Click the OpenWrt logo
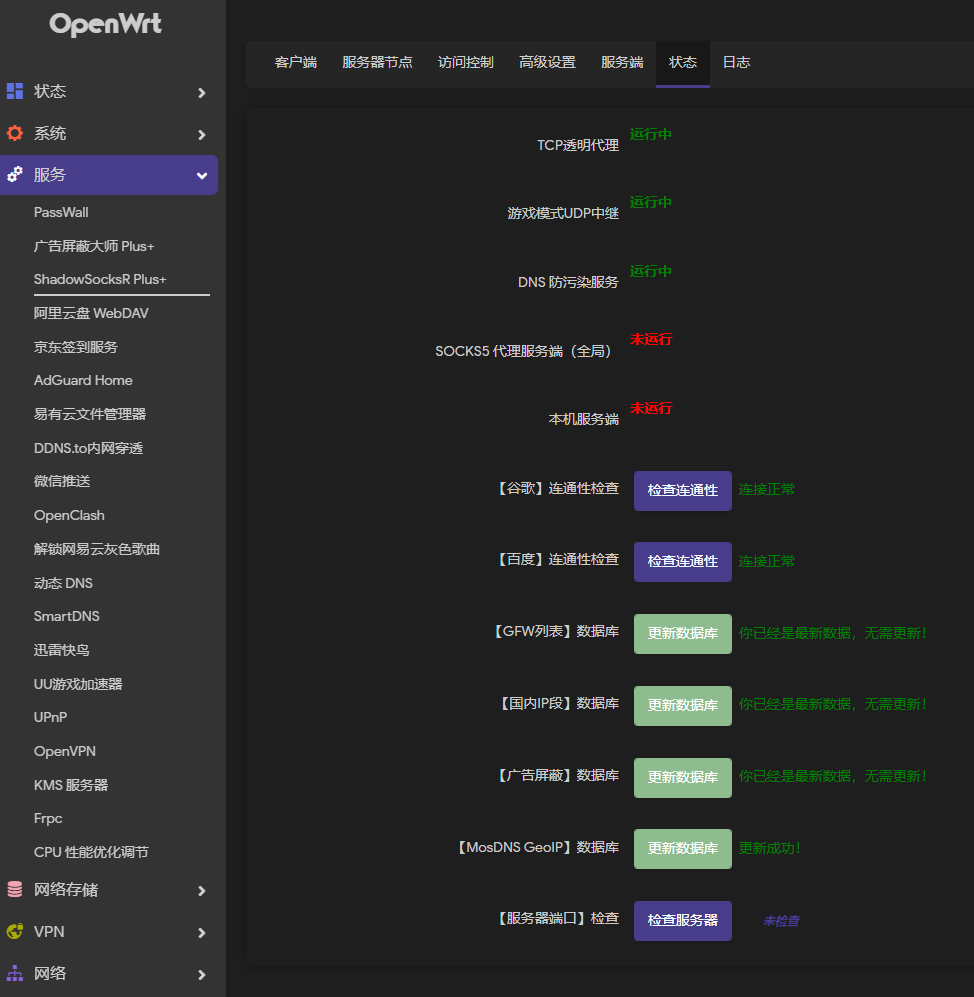The height and width of the screenshot is (997, 974). point(106,24)
